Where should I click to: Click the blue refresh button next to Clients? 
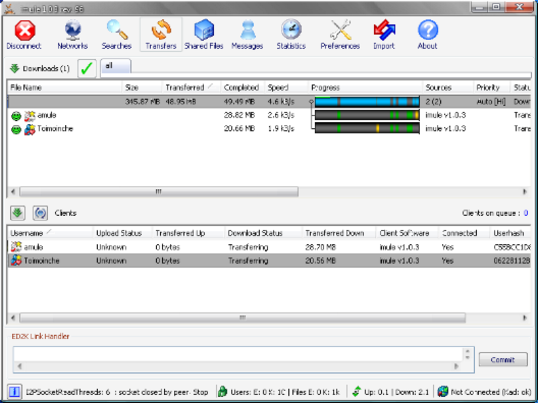point(40,213)
